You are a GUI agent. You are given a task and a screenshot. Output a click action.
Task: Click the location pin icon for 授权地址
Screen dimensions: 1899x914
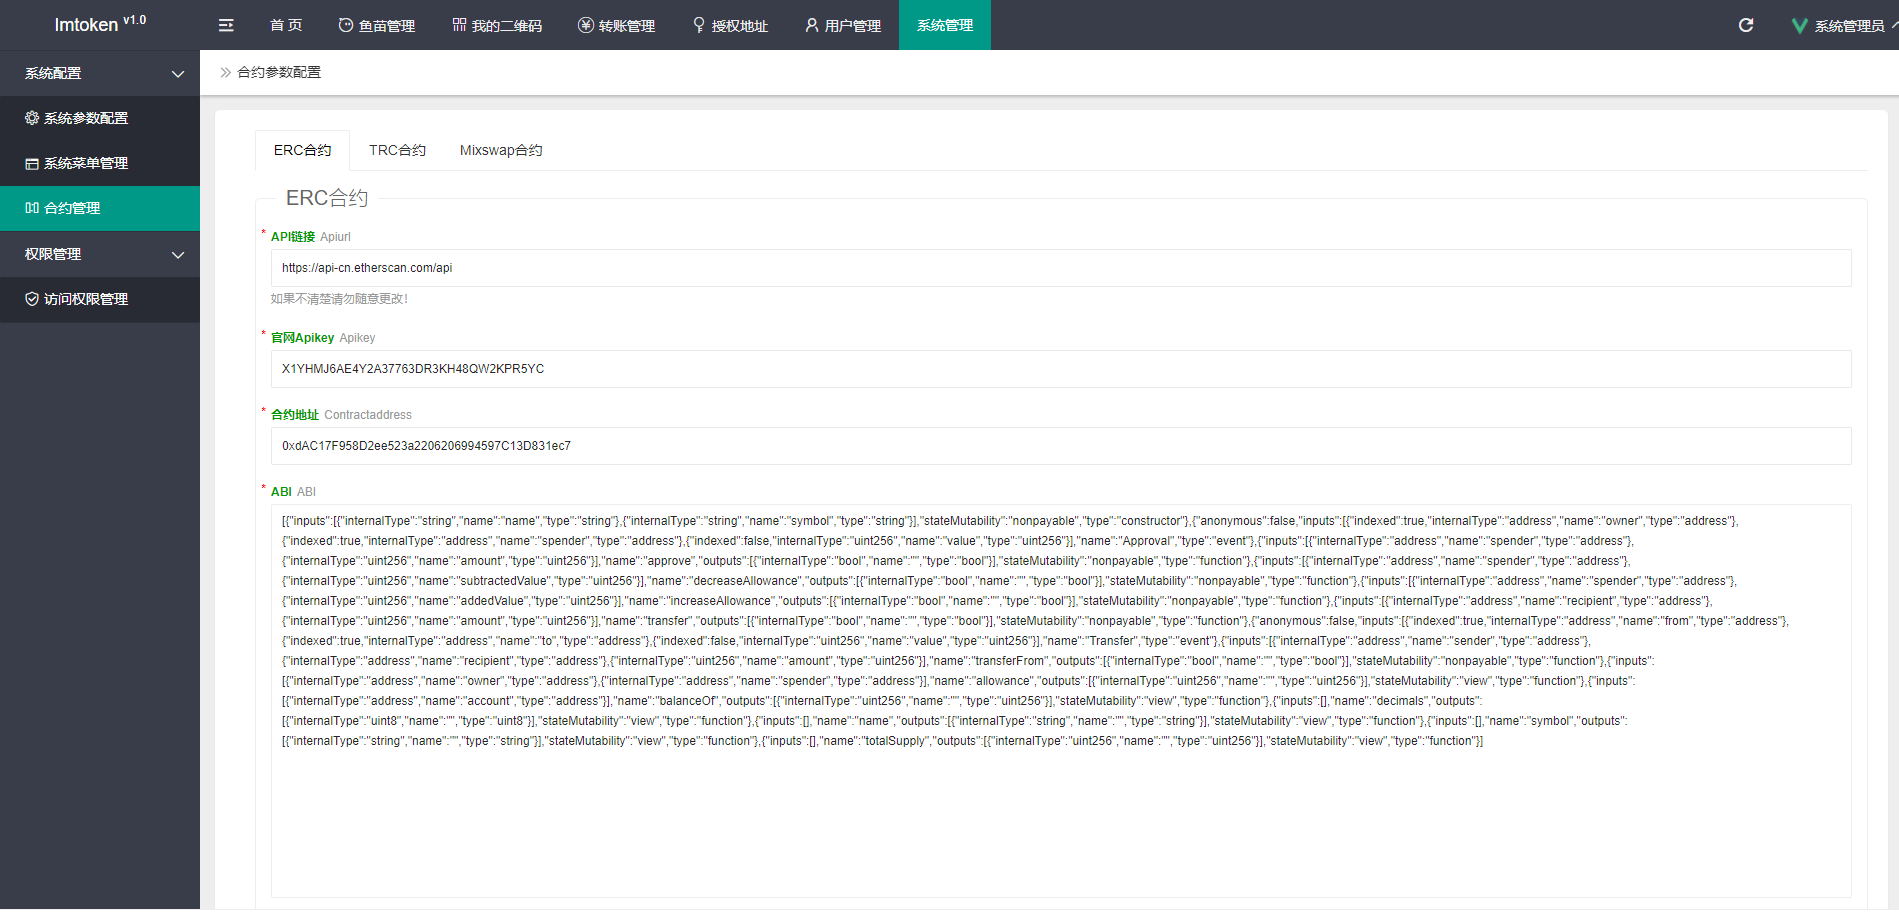(x=699, y=25)
